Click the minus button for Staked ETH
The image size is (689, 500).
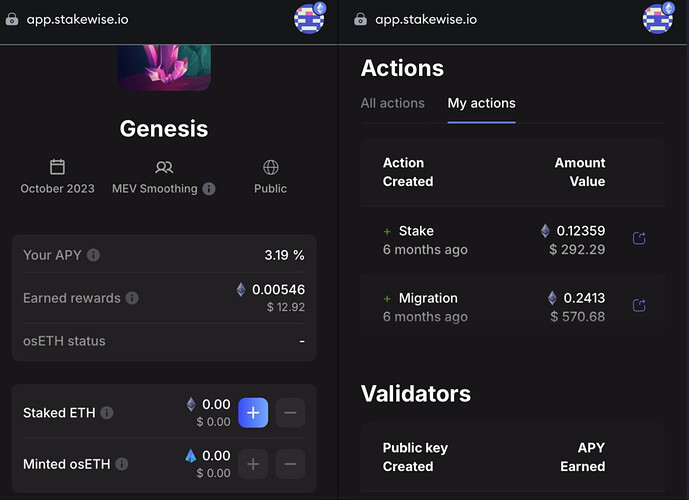click(x=290, y=413)
